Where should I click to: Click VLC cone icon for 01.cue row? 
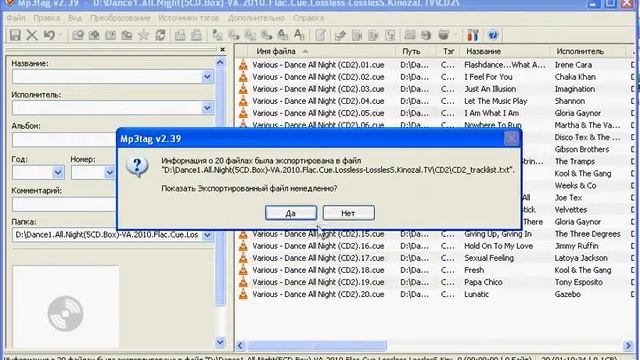(x=243, y=64)
